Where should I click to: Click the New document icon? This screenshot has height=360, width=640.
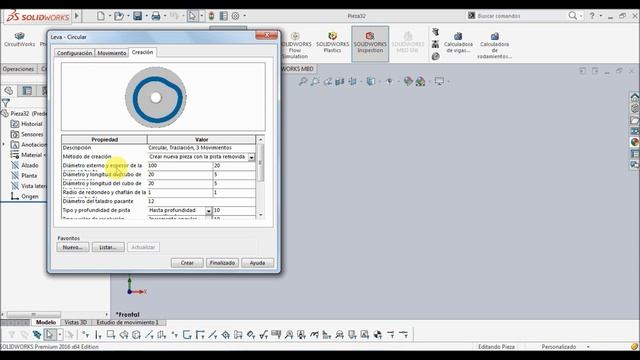pos(101,16)
